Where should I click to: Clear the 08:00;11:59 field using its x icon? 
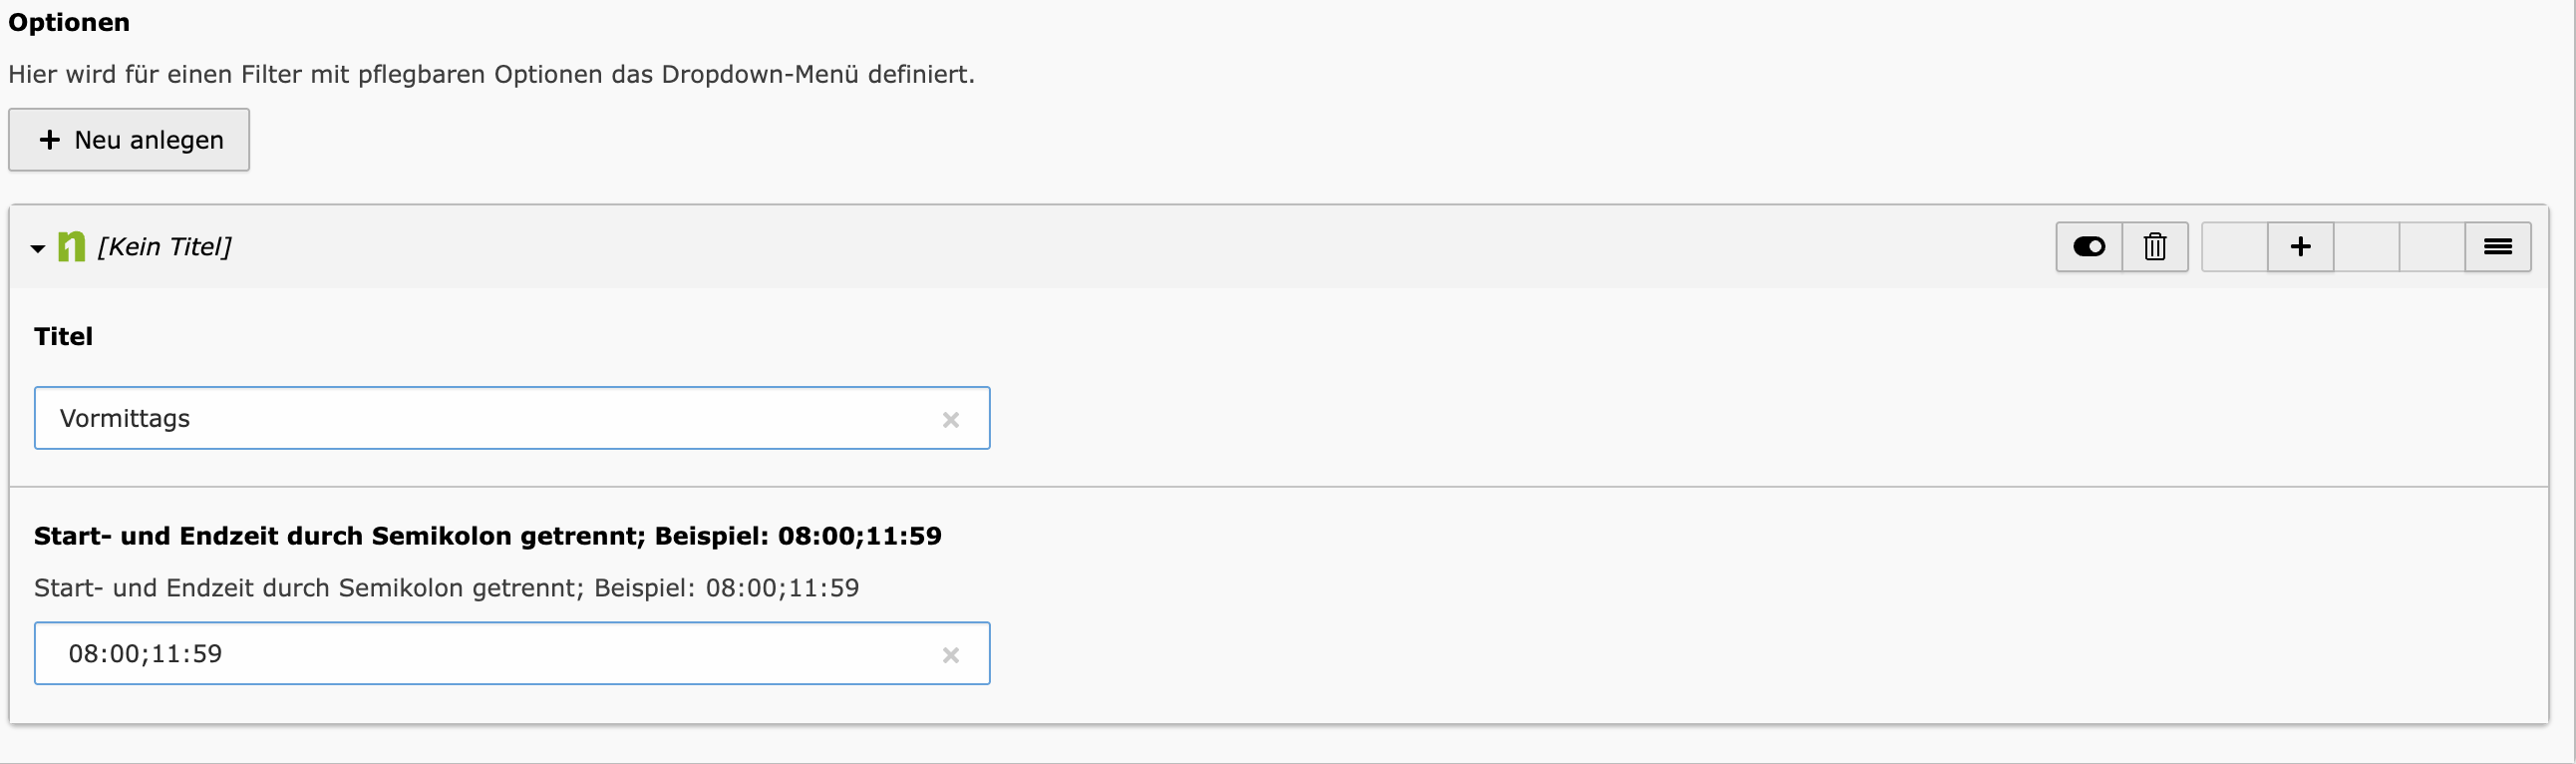click(950, 655)
